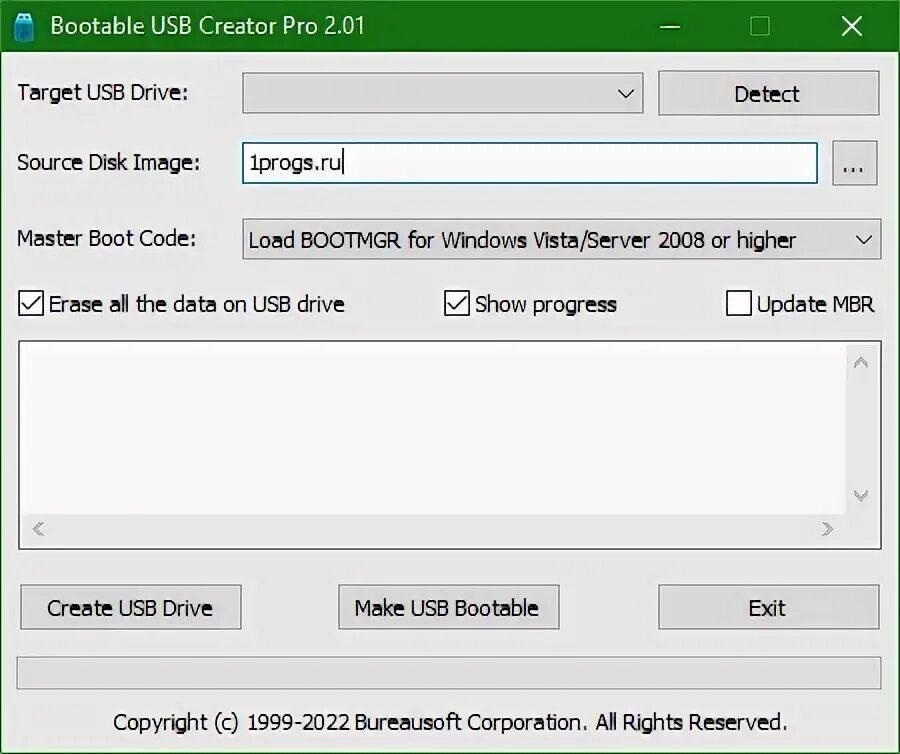Enable the Update MBR checkbox
Screen dimensions: 900x754
(x=738, y=302)
